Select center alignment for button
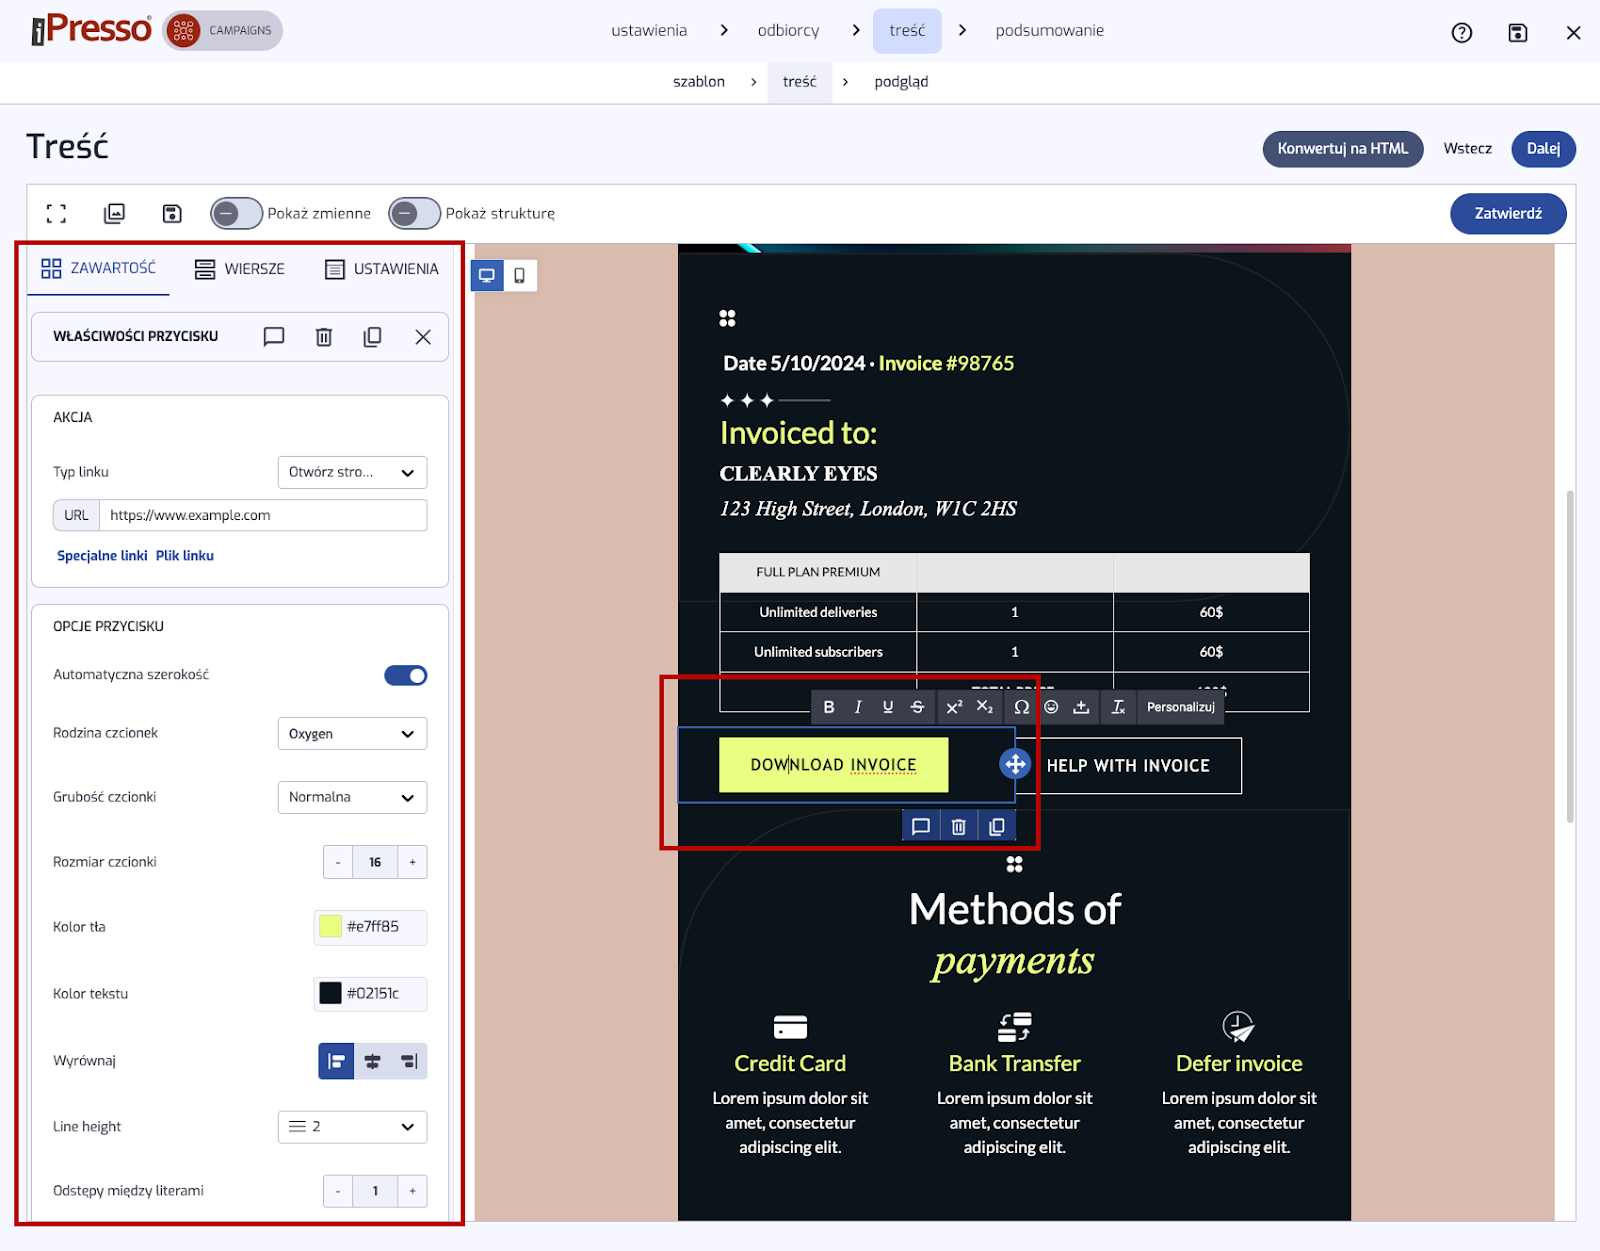Image resolution: width=1600 pixels, height=1251 pixels. click(372, 1061)
